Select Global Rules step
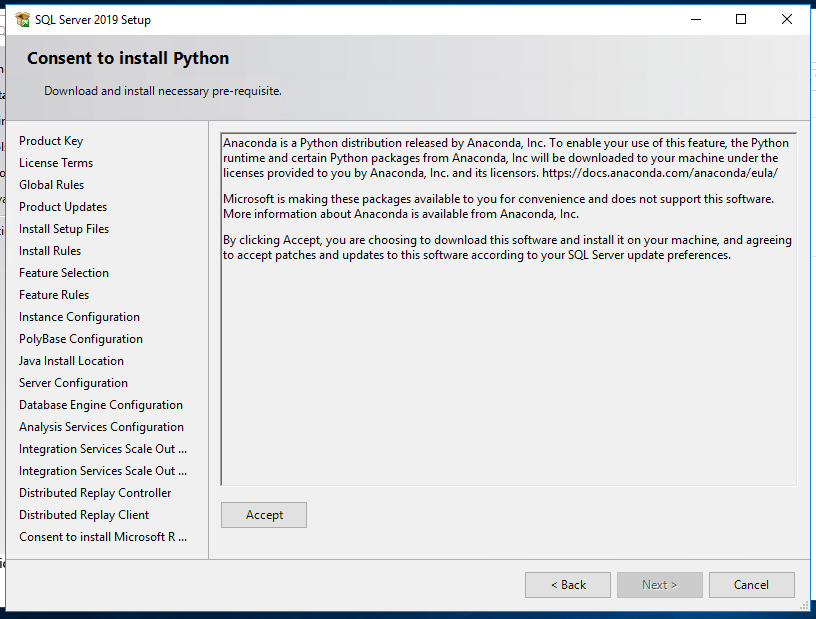Screen dimensions: 816x619 pyautogui.click(x=52, y=185)
